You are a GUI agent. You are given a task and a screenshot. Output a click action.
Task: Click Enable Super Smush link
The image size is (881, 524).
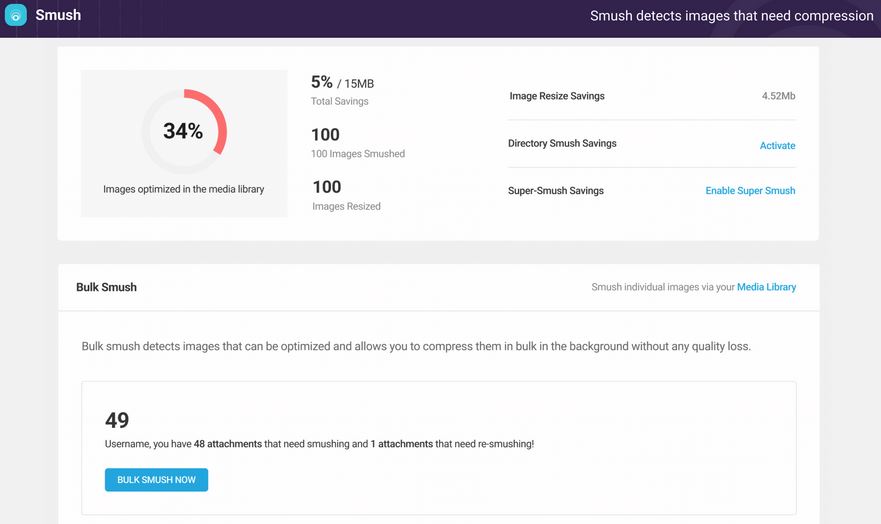point(750,190)
